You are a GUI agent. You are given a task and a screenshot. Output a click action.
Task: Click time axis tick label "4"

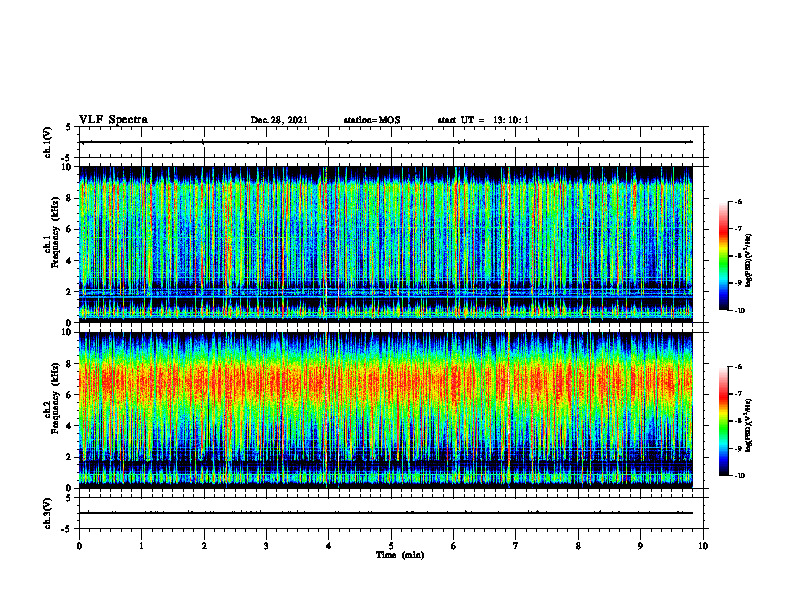329,546
